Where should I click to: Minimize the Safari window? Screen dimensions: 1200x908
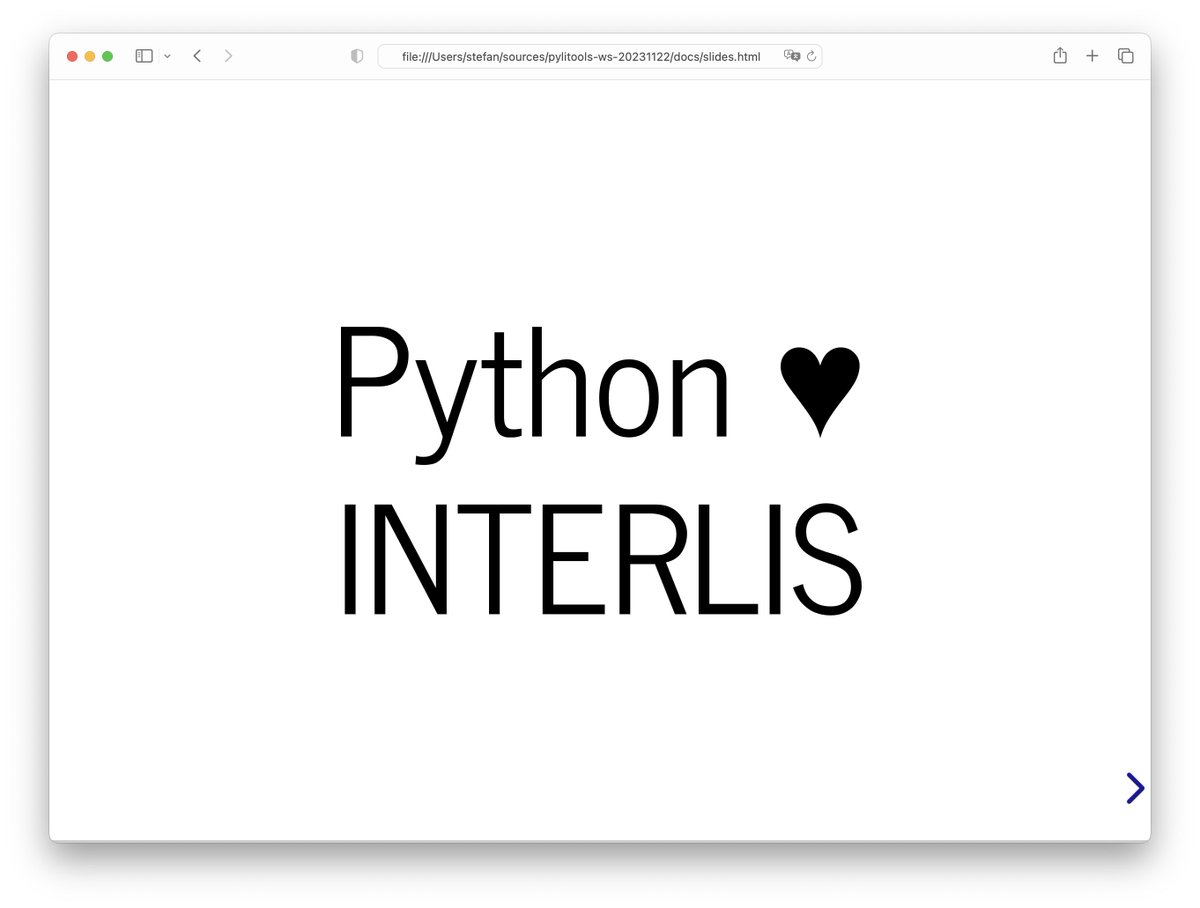tap(90, 56)
